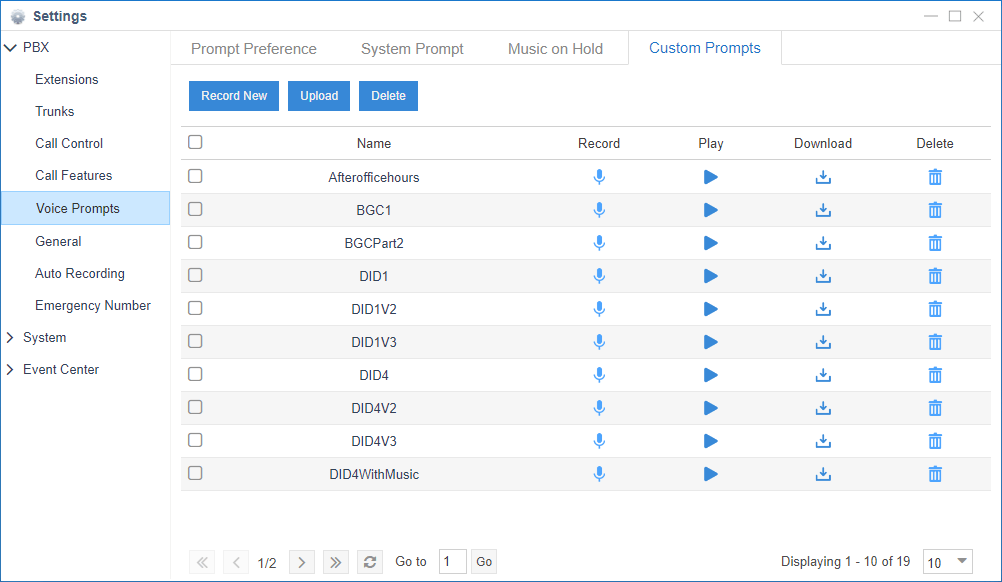Click the Record New button

pos(234,96)
